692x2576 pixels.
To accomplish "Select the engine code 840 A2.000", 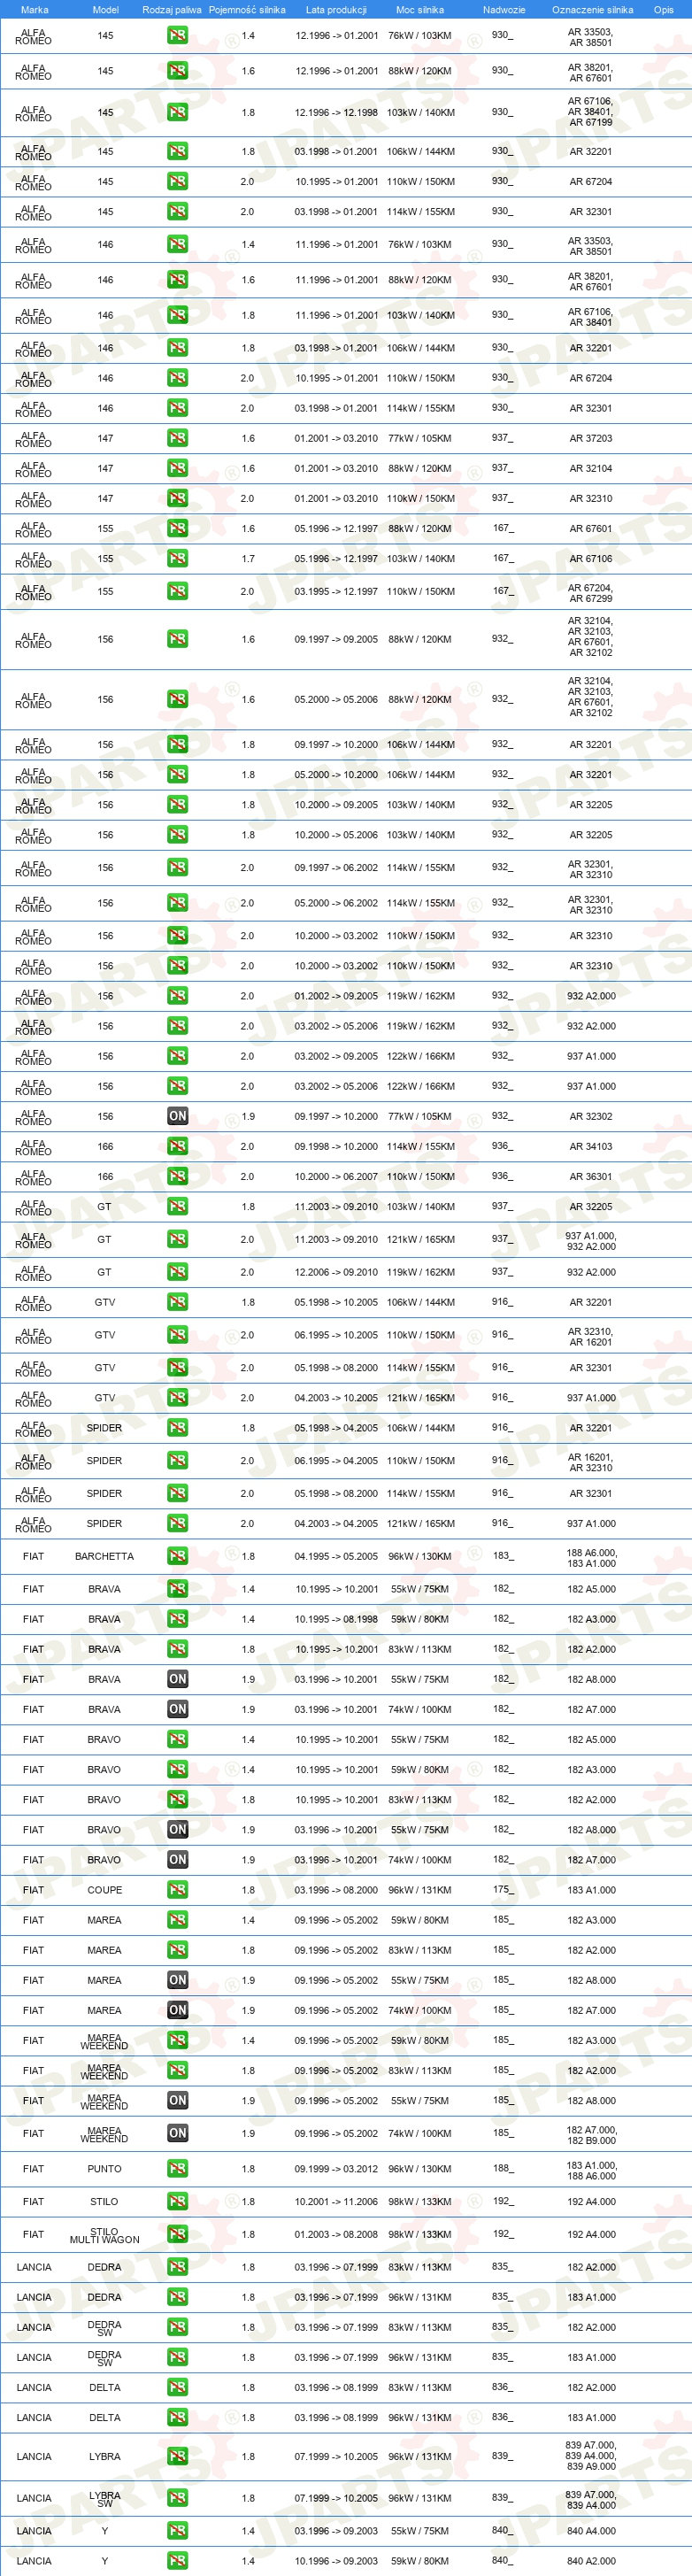I will [591, 2561].
